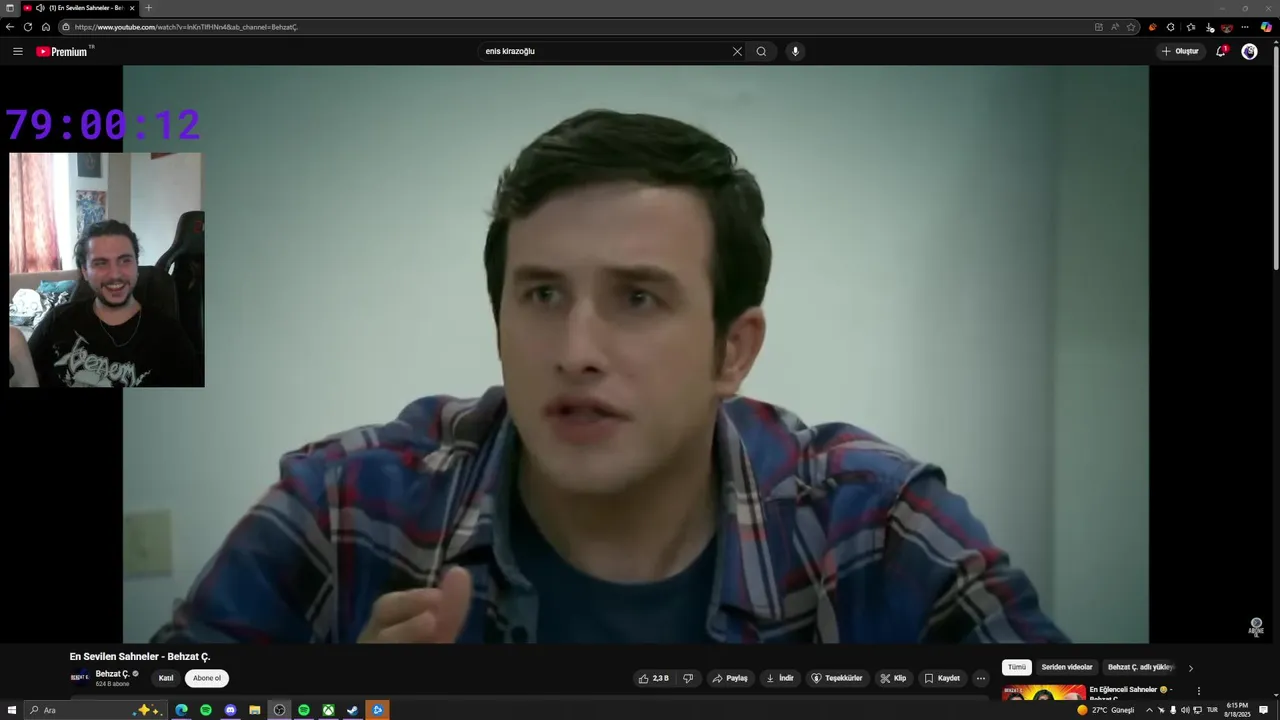Viewport: 1280px width, 720px height.
Task: Toggle Abone ol subscribe button
Action: (207, 678)
